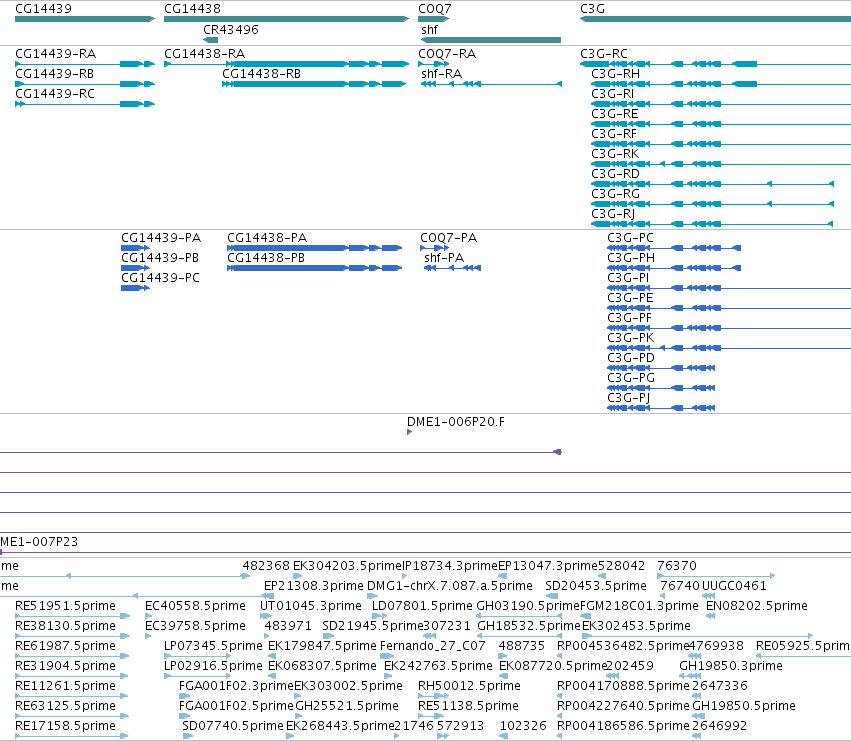851x741 pixels.
Task: Click the DME1-006P20.F clone end label
Action: tap(456, 422)
